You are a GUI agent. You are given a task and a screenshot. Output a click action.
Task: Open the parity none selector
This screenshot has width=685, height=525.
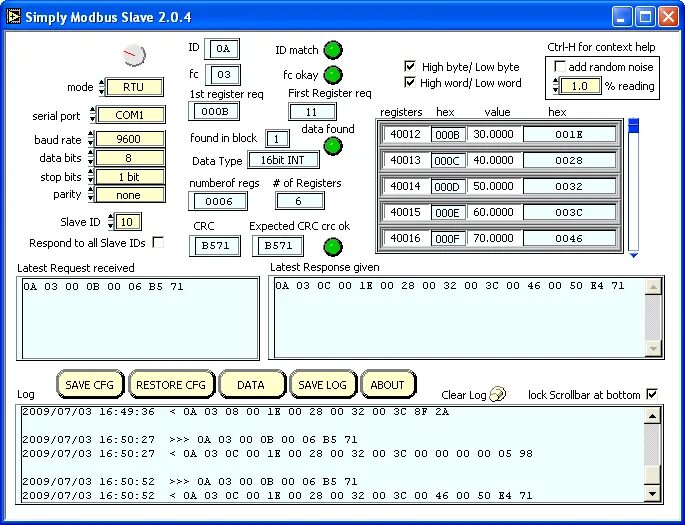[130, 195]
